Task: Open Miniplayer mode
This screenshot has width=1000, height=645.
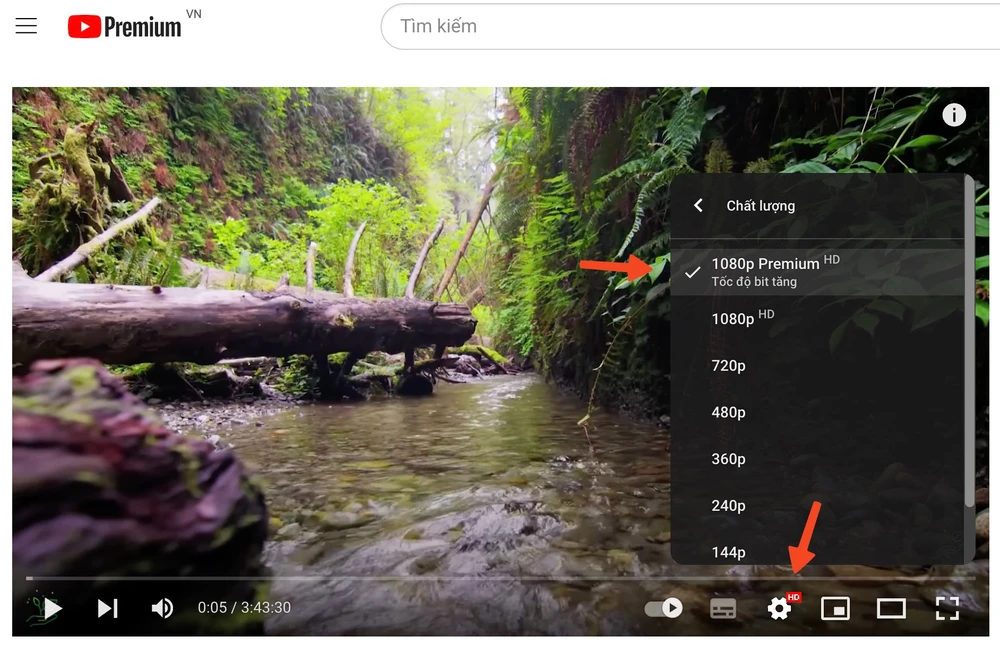Action: (x=835, y=607)
